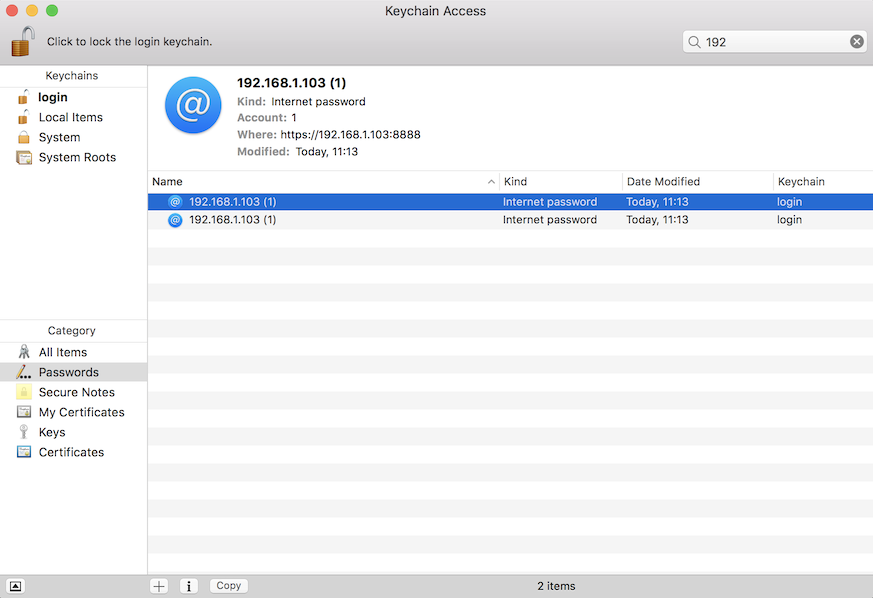The image size is (873, 598).
Task: Click Today, 11:13 in highlighted row
Action: click(657, 202)
